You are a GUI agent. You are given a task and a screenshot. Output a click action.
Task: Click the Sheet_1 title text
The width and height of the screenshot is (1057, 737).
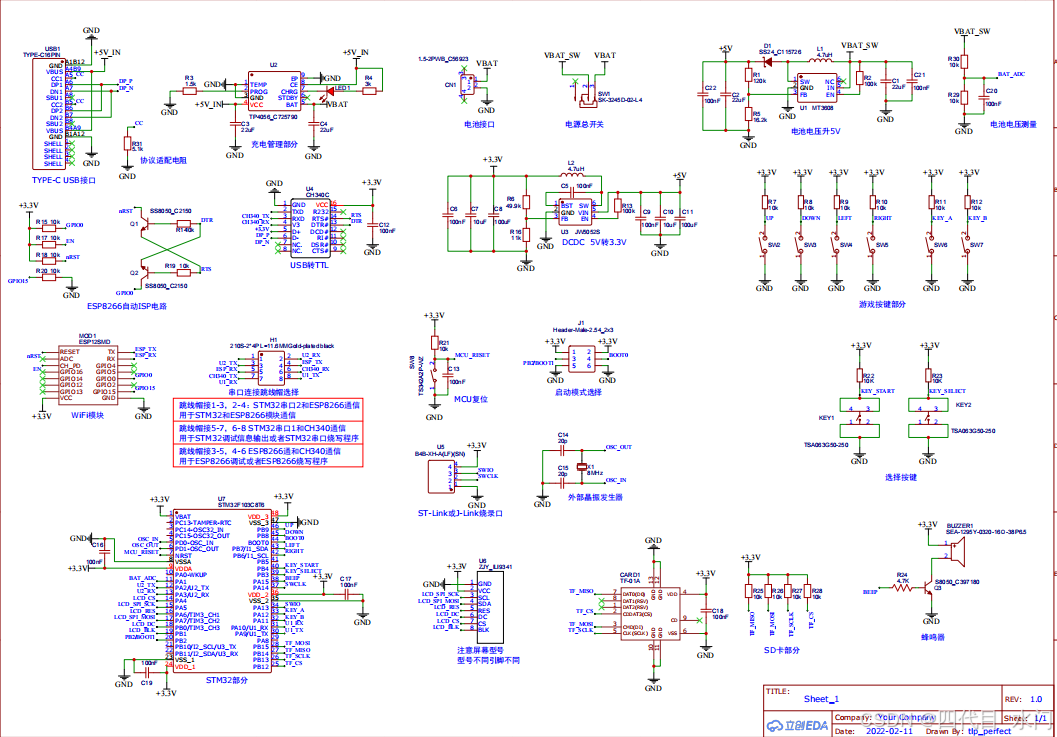(x=821, y=699)
